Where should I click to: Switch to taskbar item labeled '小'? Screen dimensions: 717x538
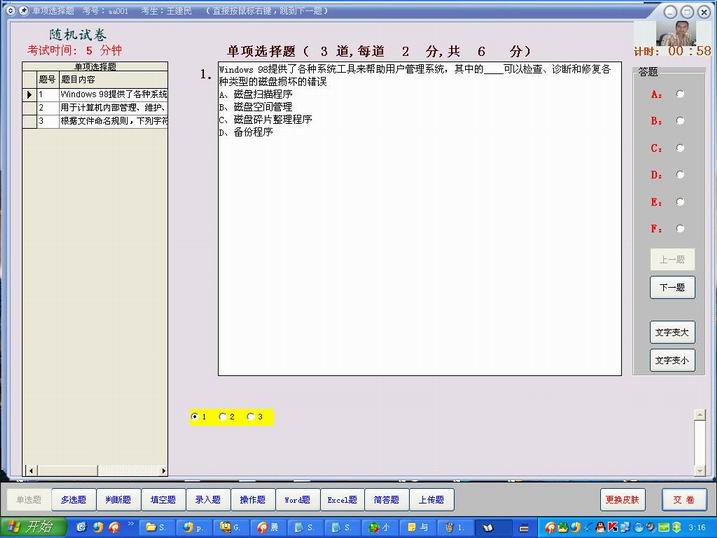pyautogui.click(x=380, y=527)
